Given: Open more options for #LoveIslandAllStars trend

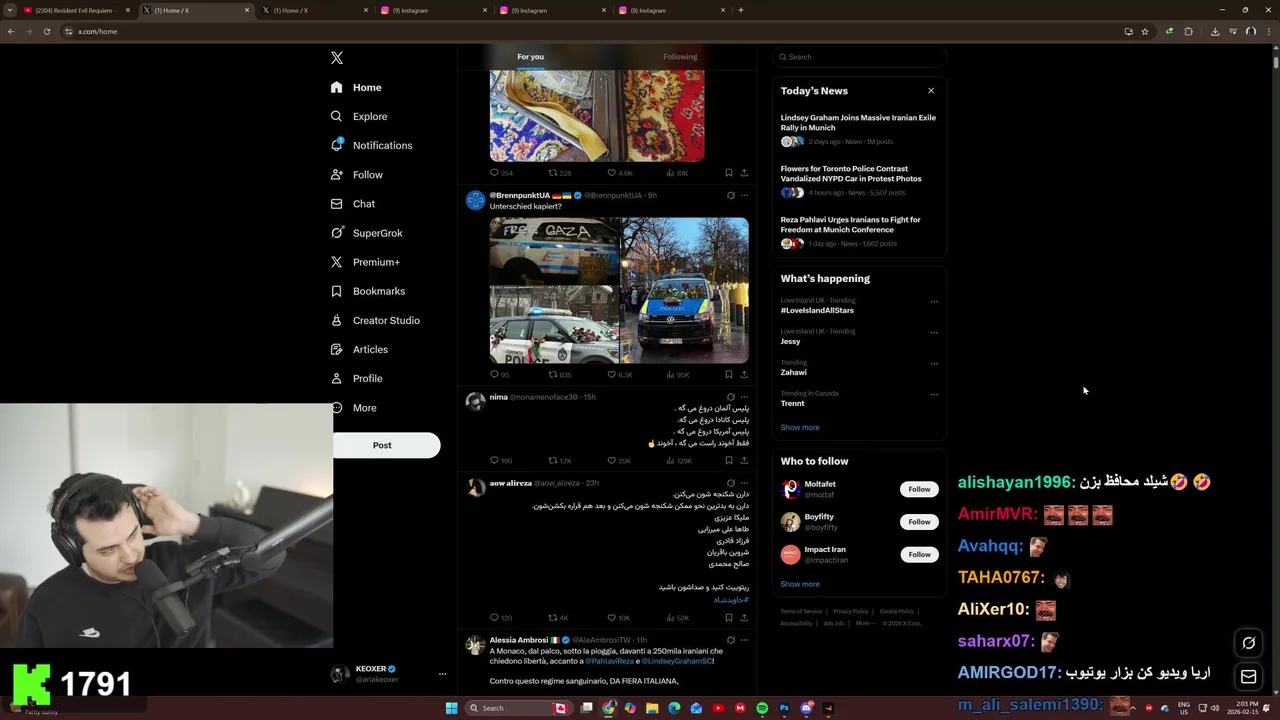Looking at the screenshot, I should [934, 301].
